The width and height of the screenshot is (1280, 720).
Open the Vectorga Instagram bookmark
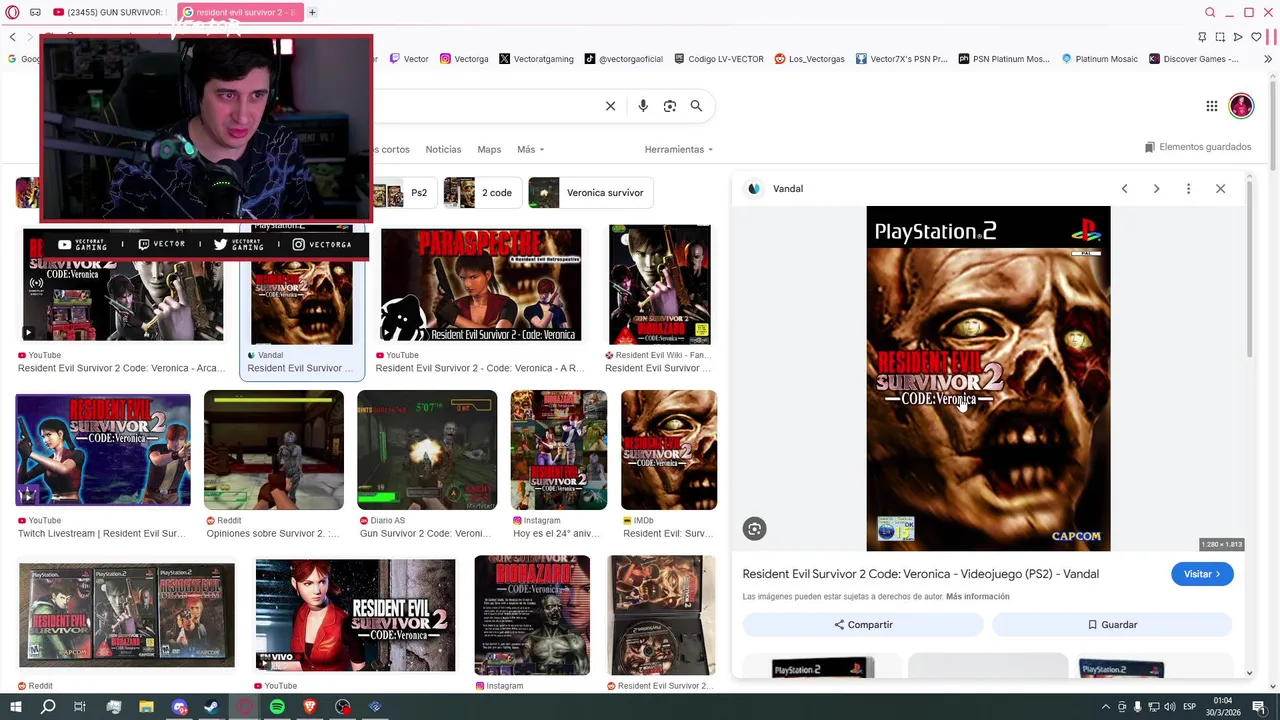point(464,59)
